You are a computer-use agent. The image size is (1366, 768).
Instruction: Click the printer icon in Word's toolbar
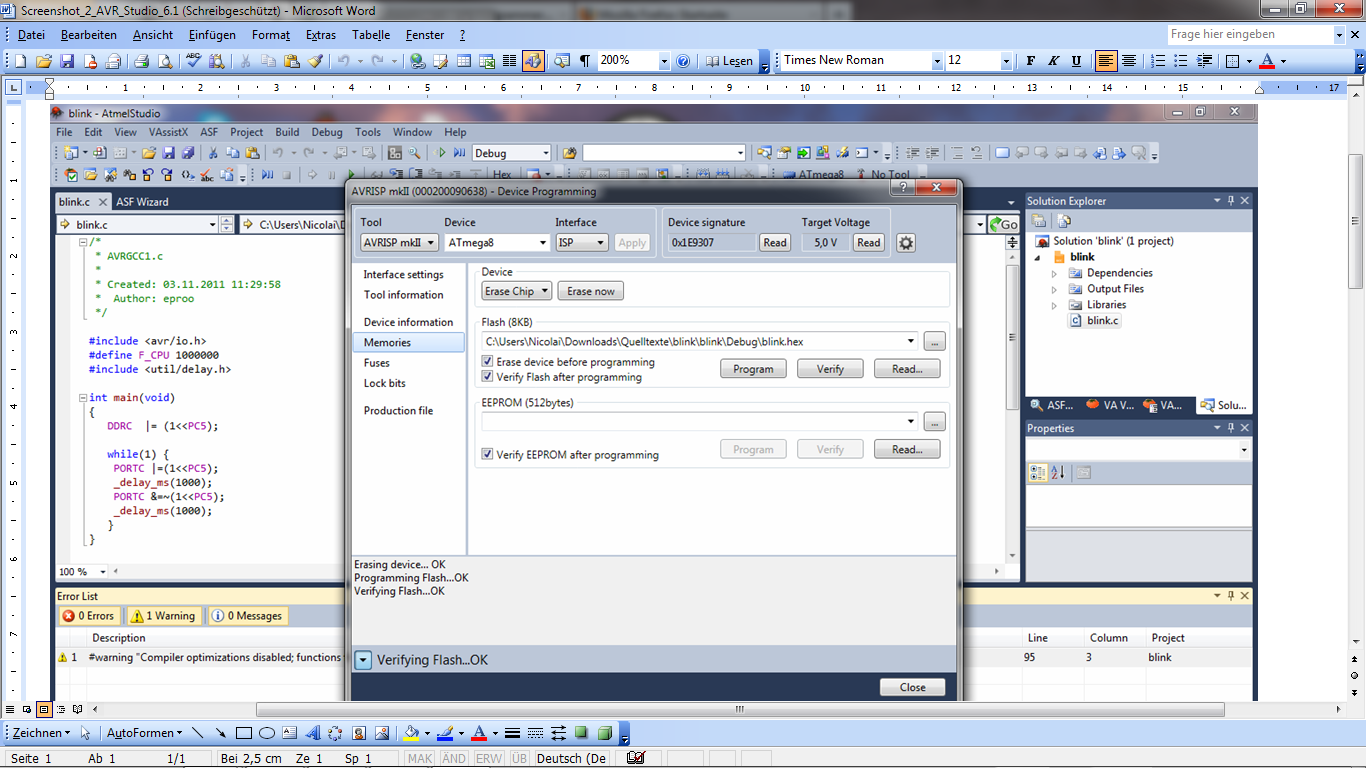(x=141, y=61)
